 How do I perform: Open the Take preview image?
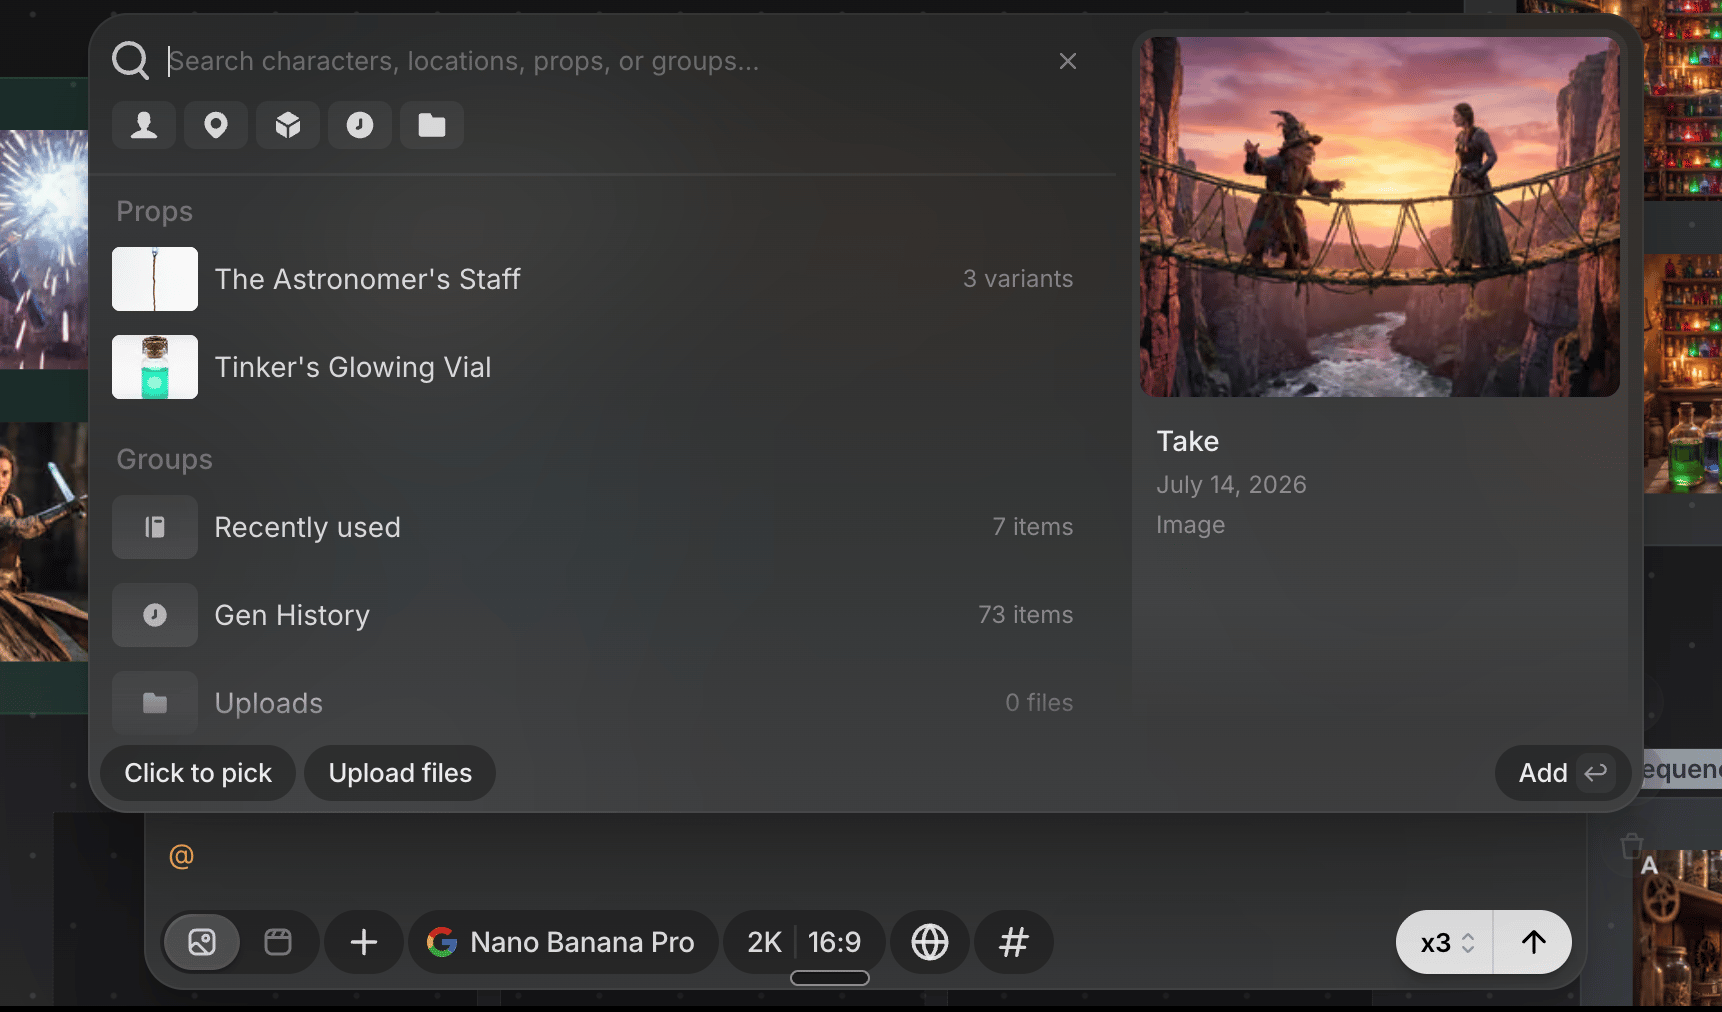click(x=1380, y=217)
